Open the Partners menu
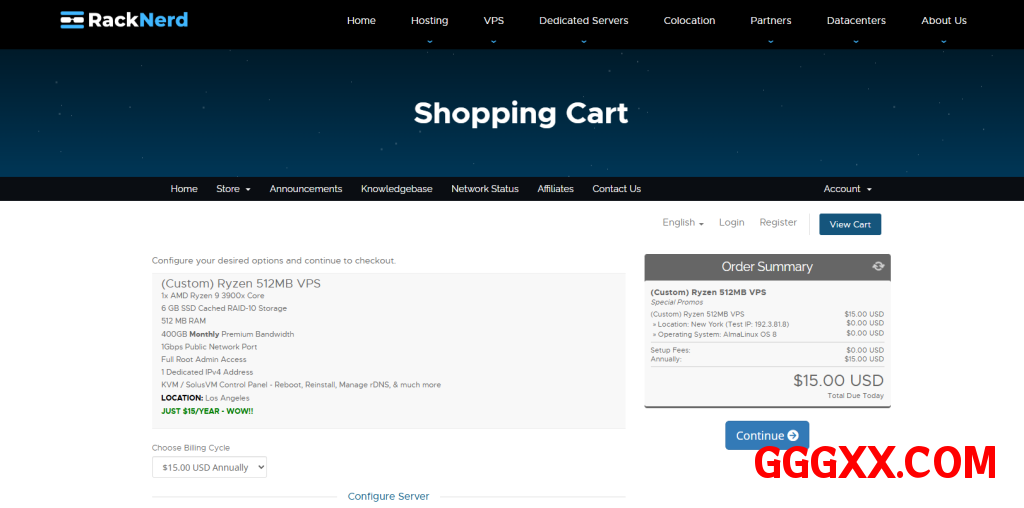1024x508 pixels. tap(770, 20)
